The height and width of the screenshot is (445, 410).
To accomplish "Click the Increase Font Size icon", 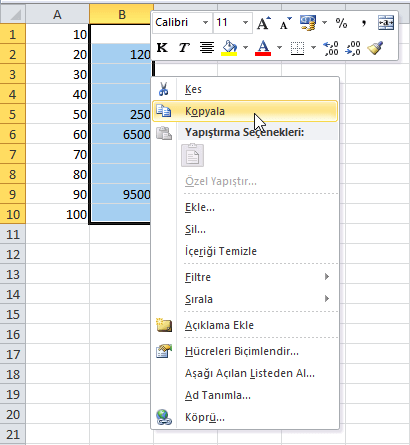I will click(264, 23).
